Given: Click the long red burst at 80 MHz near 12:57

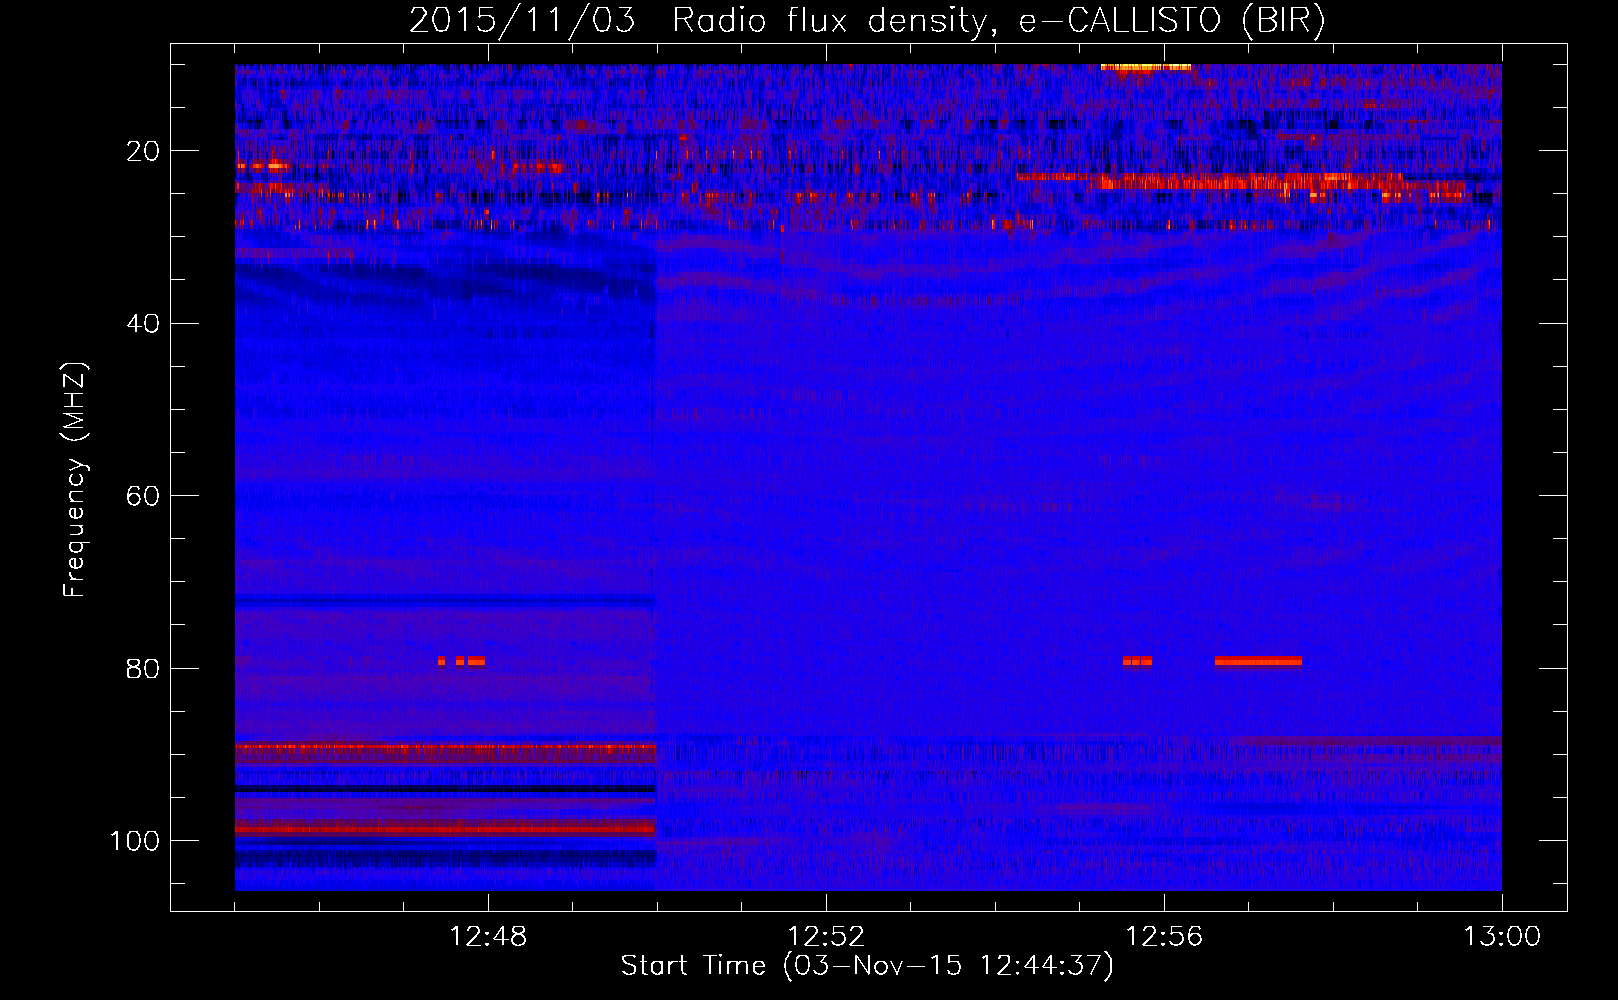Looking at the screenshot, I should (x=1258, y=661).
